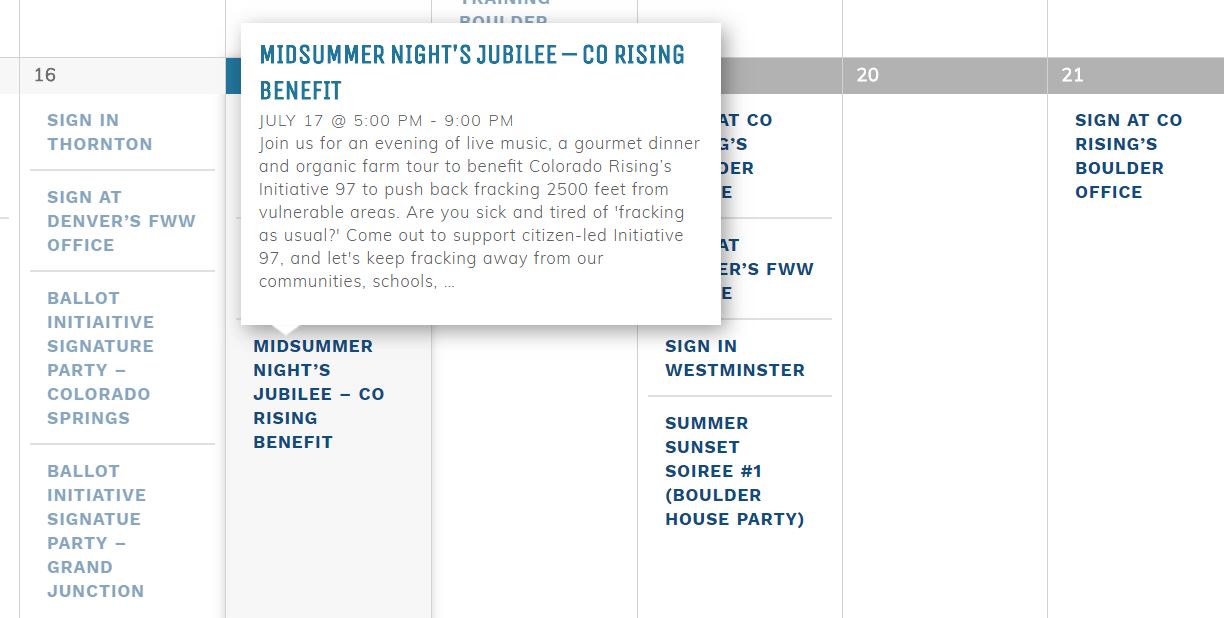Viewport: 1224px width, 618px height.
Task: Open Summer Sunset Soiree #1 Boulder House Party
Action: 735,471
